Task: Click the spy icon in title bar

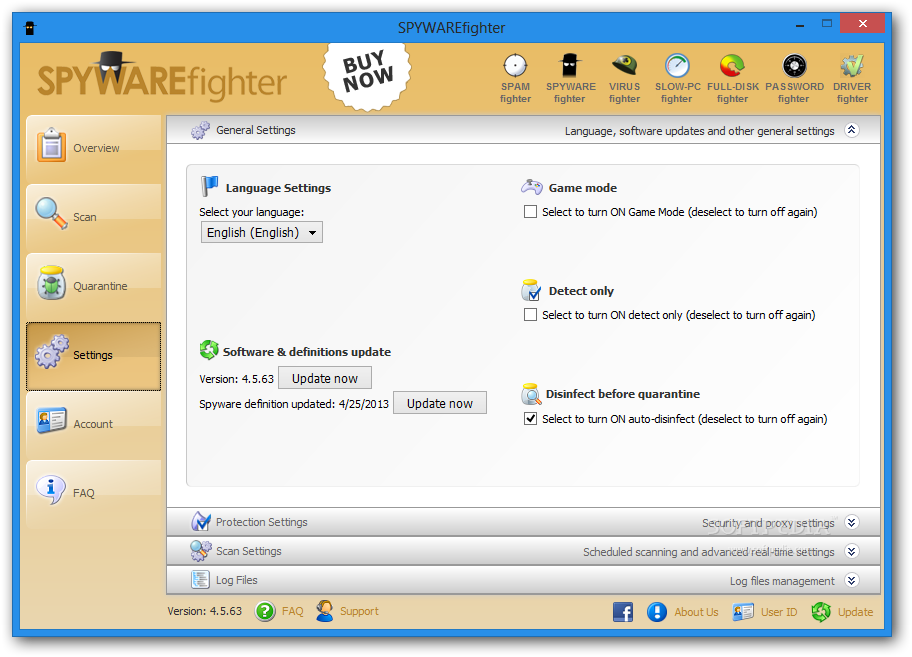Action: click(x=30, y=27)
